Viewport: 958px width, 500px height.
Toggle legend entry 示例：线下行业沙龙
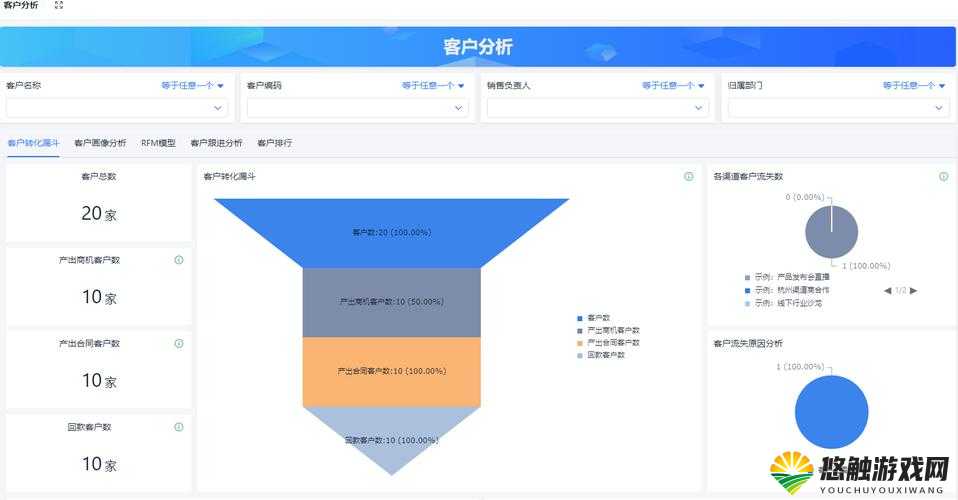point(783,303)
